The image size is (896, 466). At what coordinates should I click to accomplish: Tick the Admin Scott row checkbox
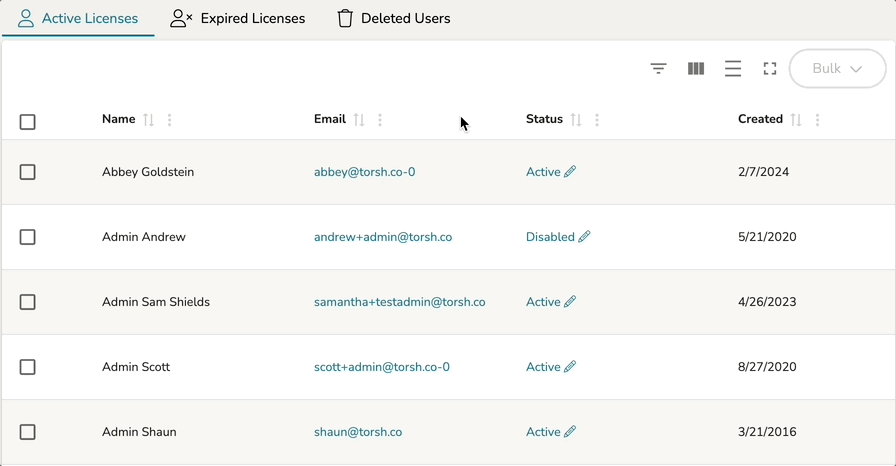point(28,367)
